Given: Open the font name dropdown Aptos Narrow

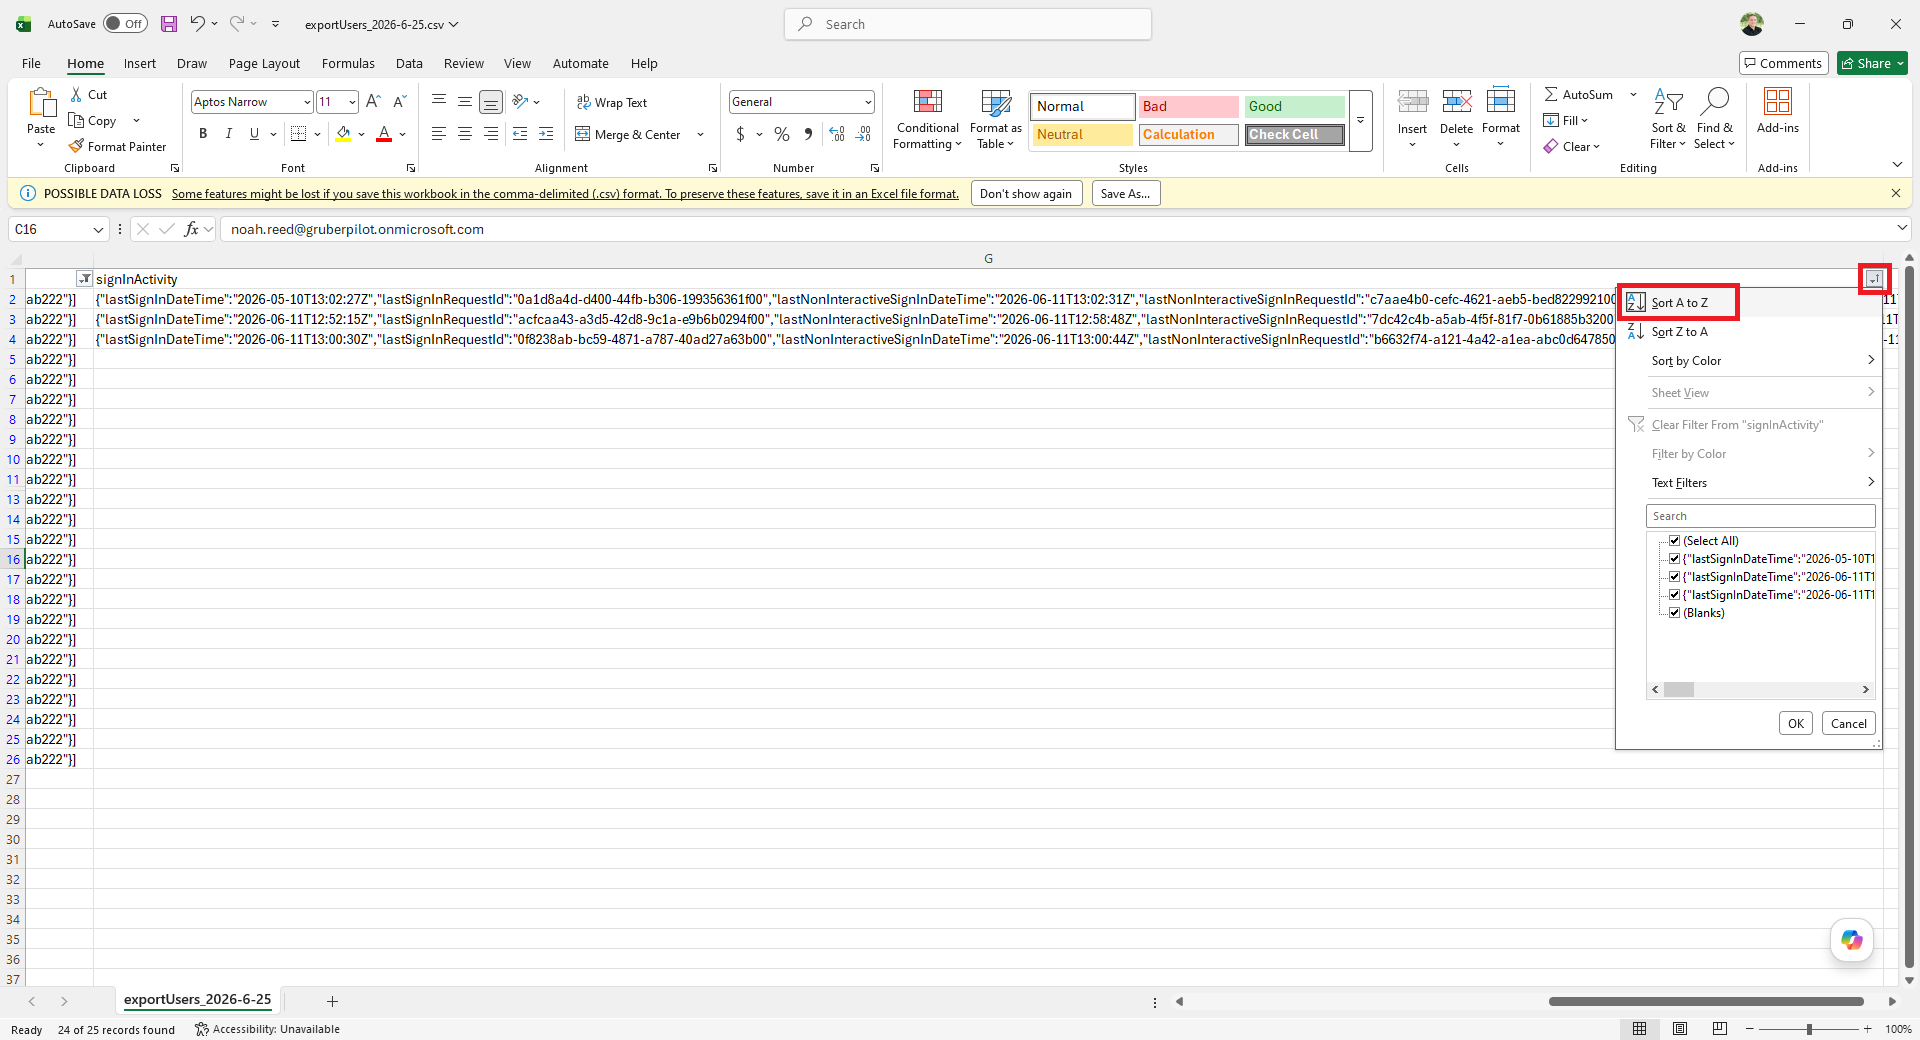Looking at the screenshot, I should 307,102.
